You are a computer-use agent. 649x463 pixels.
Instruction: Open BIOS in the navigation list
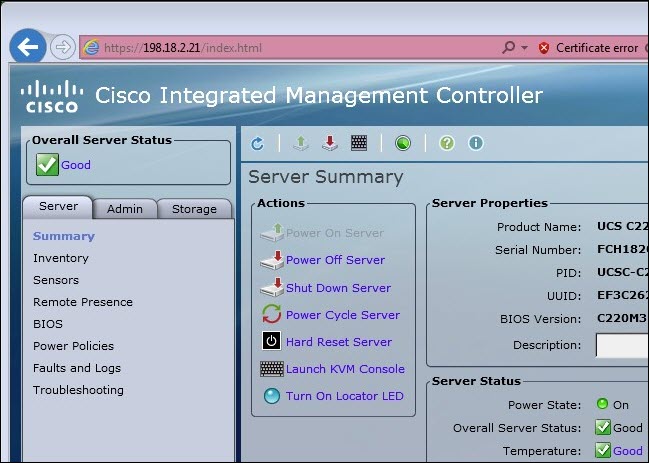click(x=48, y=324)
